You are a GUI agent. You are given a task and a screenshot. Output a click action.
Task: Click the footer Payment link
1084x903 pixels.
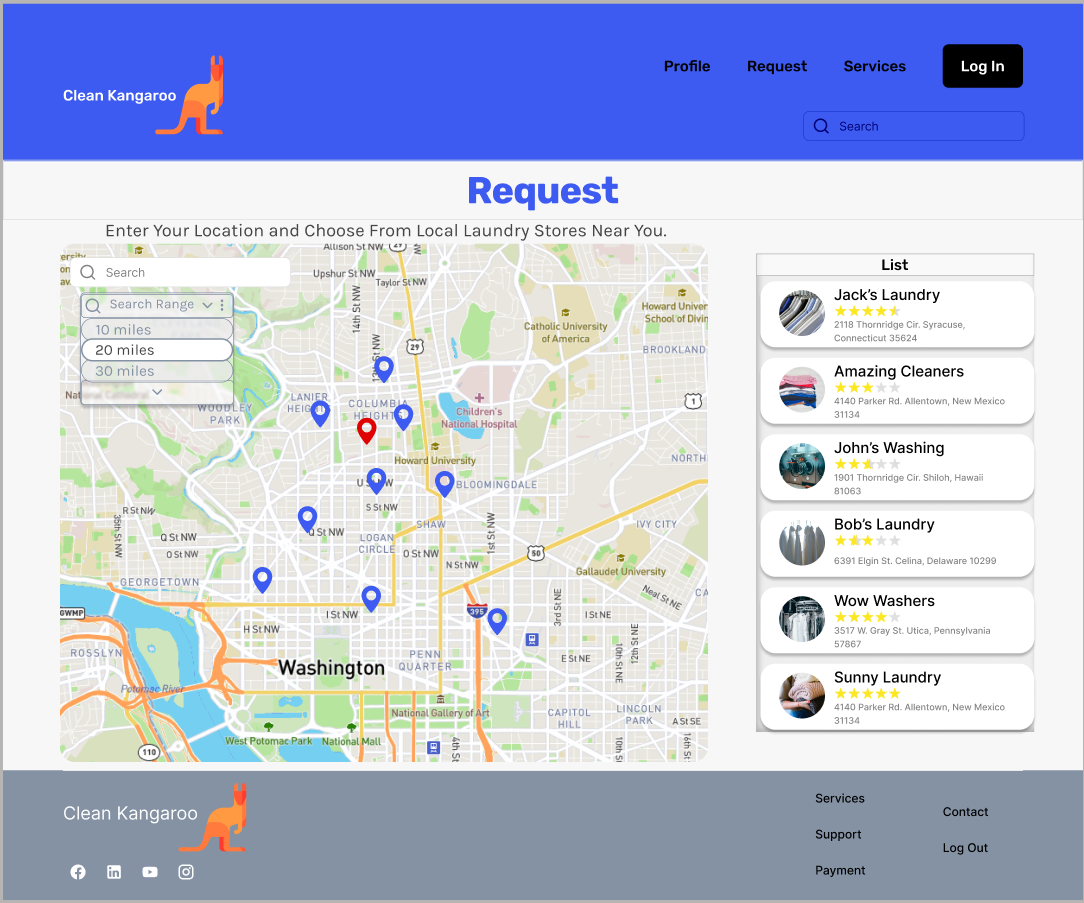(x=840, y=871)
